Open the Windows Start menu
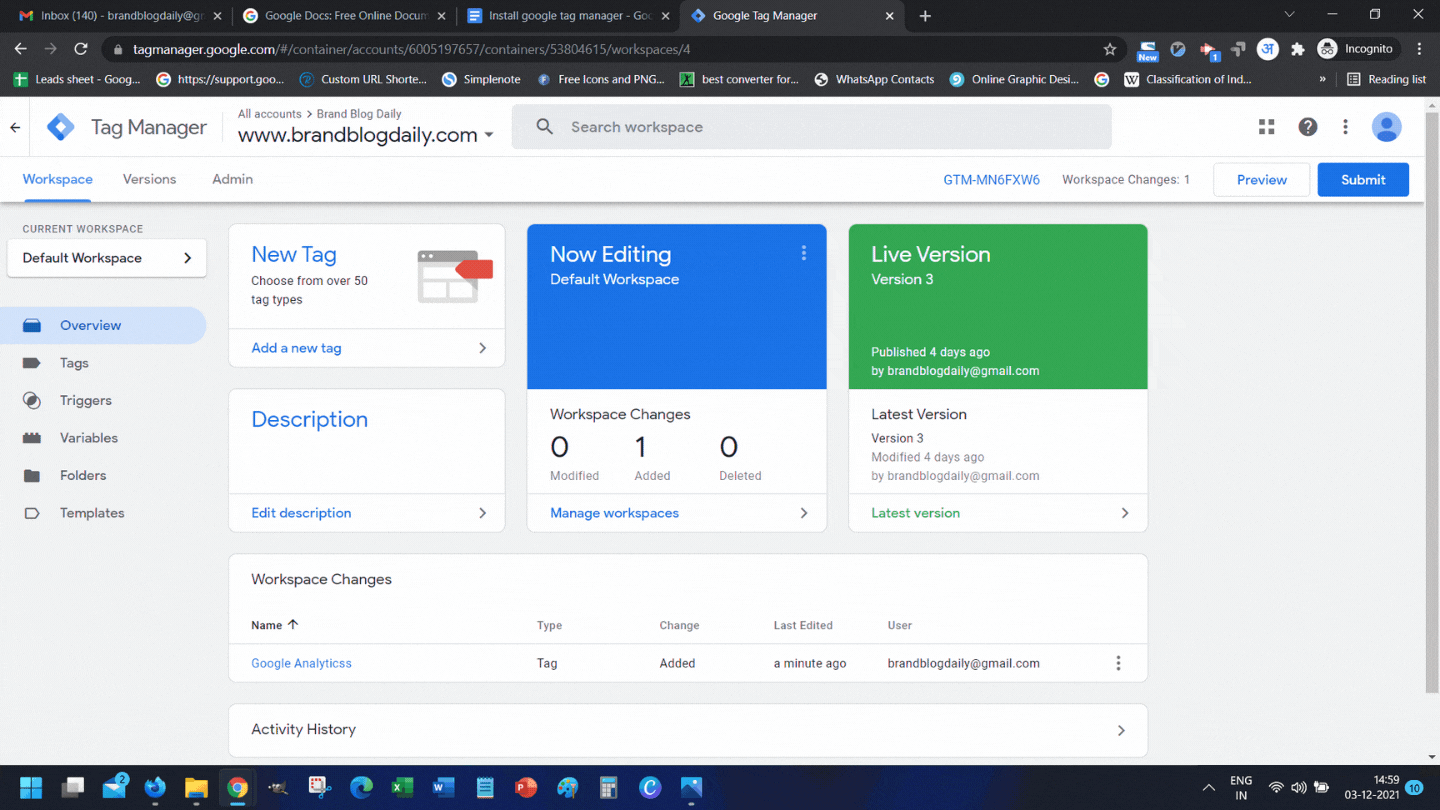Screen dimensions: 1440x810 (x=31, y=788)
